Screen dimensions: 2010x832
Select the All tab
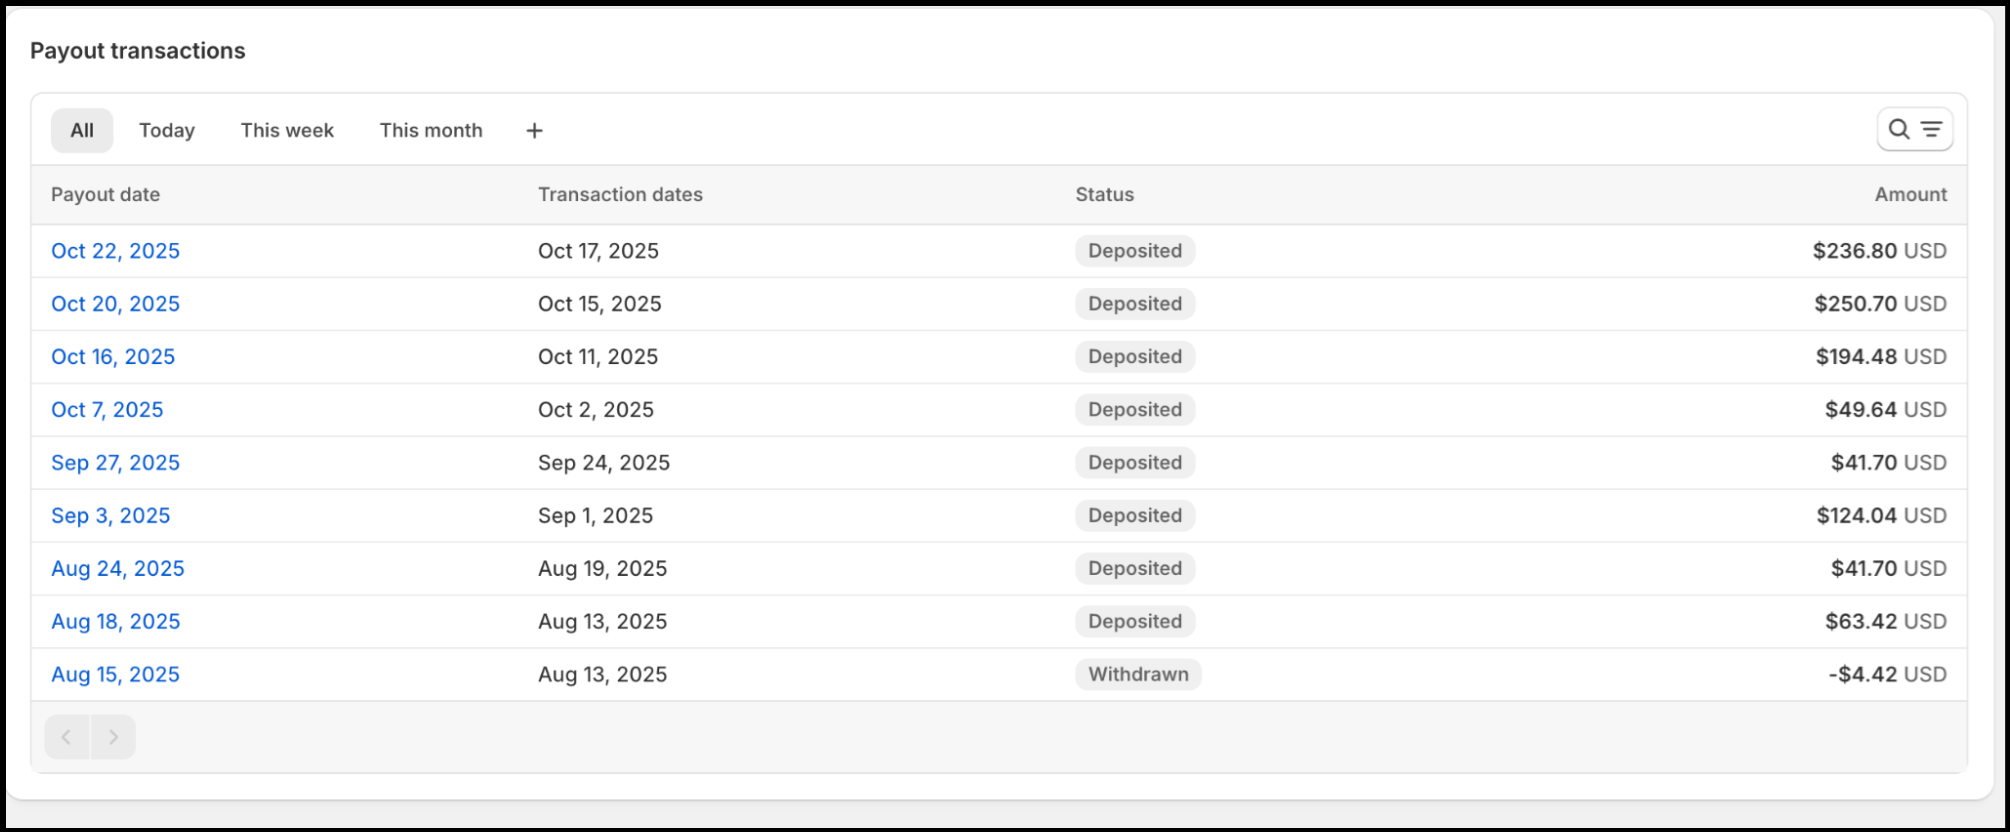tap(82, 131)
